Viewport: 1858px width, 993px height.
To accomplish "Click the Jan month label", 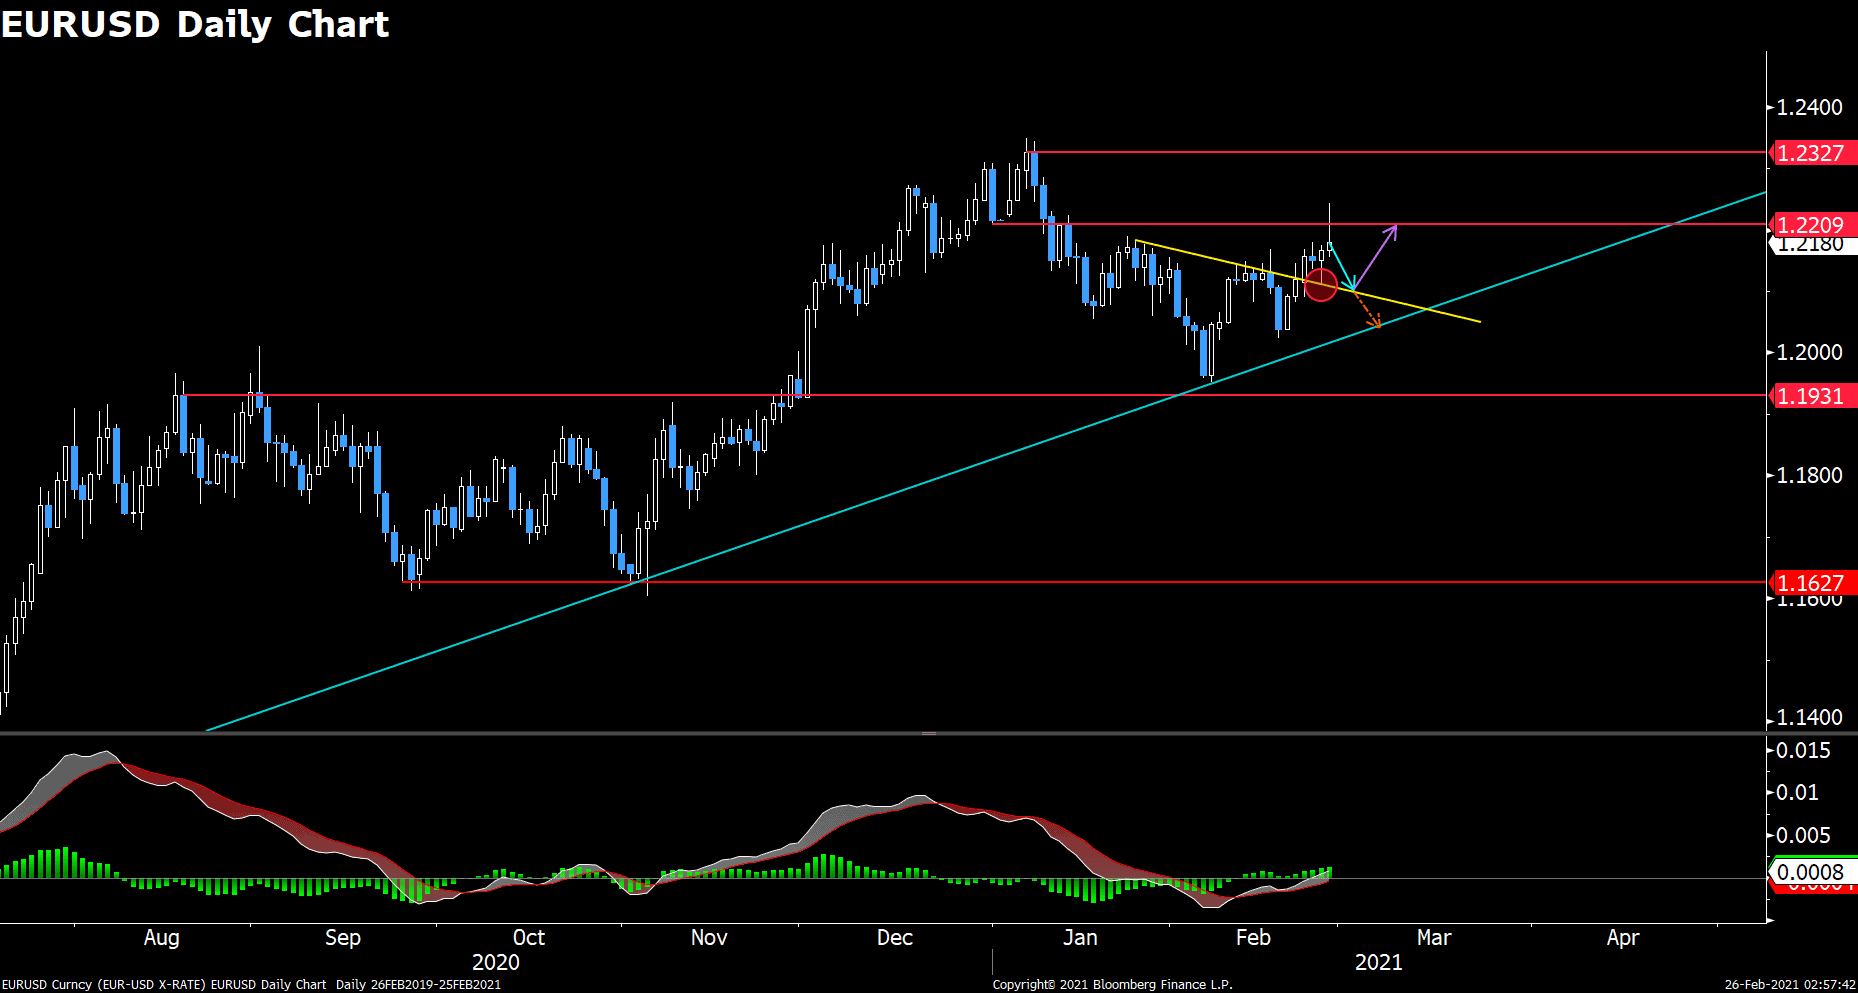I will tap(1080, 938).
